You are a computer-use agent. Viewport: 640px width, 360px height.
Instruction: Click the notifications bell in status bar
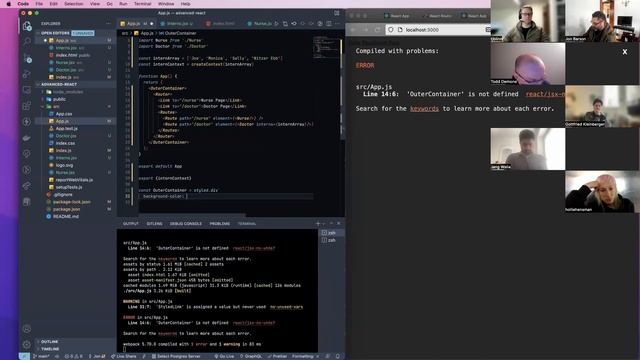coord(338,356)
